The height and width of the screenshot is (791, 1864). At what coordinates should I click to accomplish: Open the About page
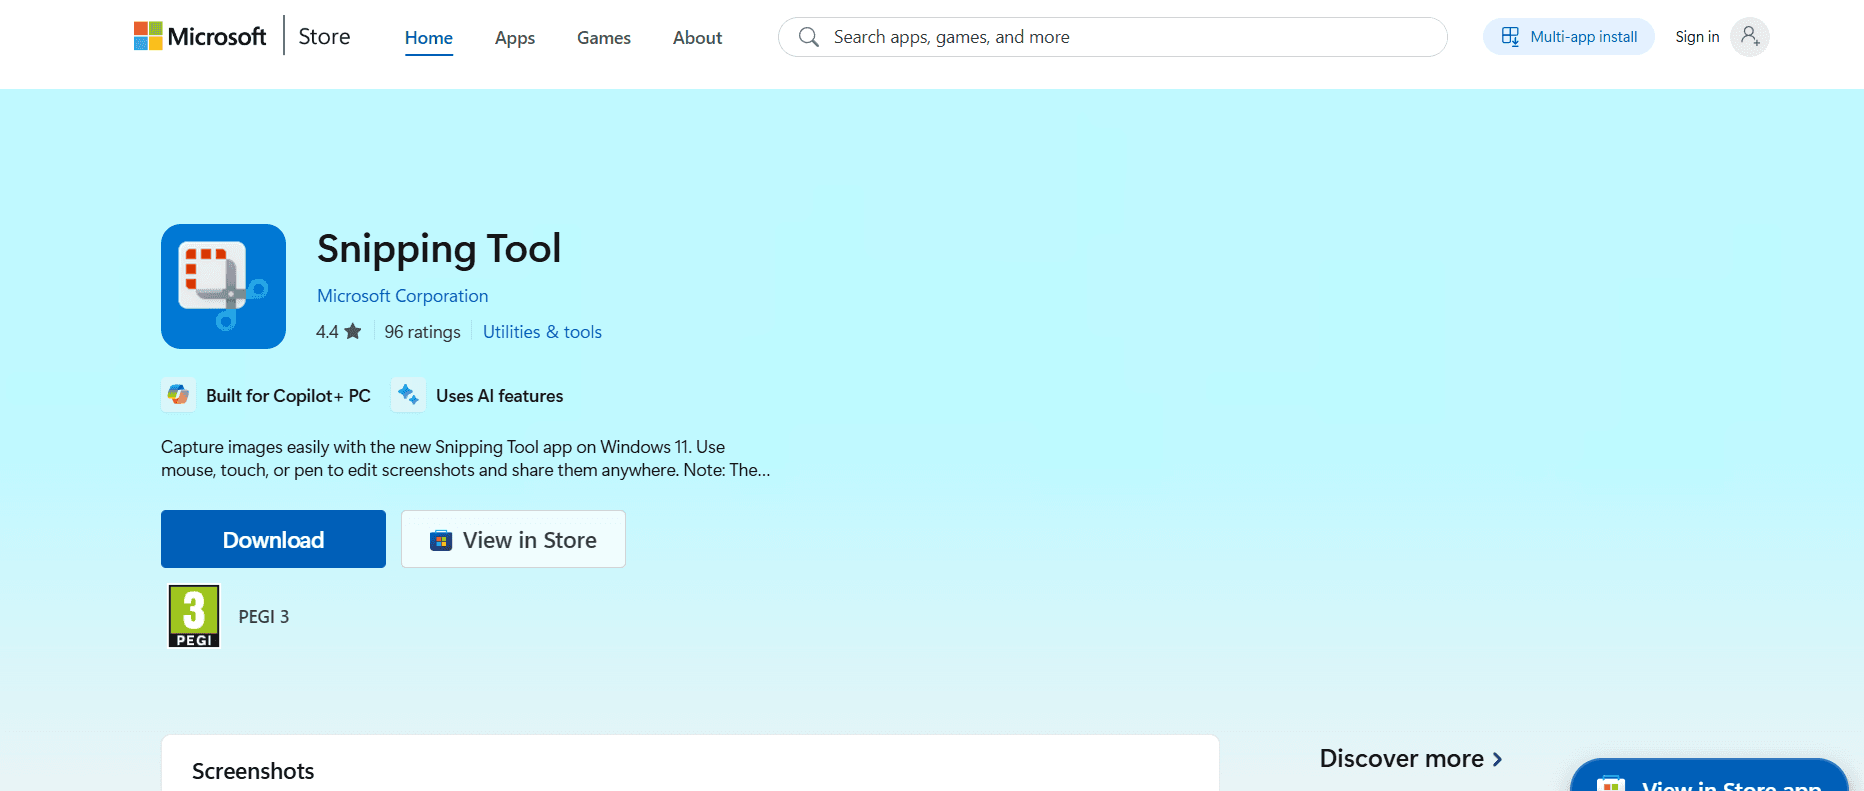697,38
